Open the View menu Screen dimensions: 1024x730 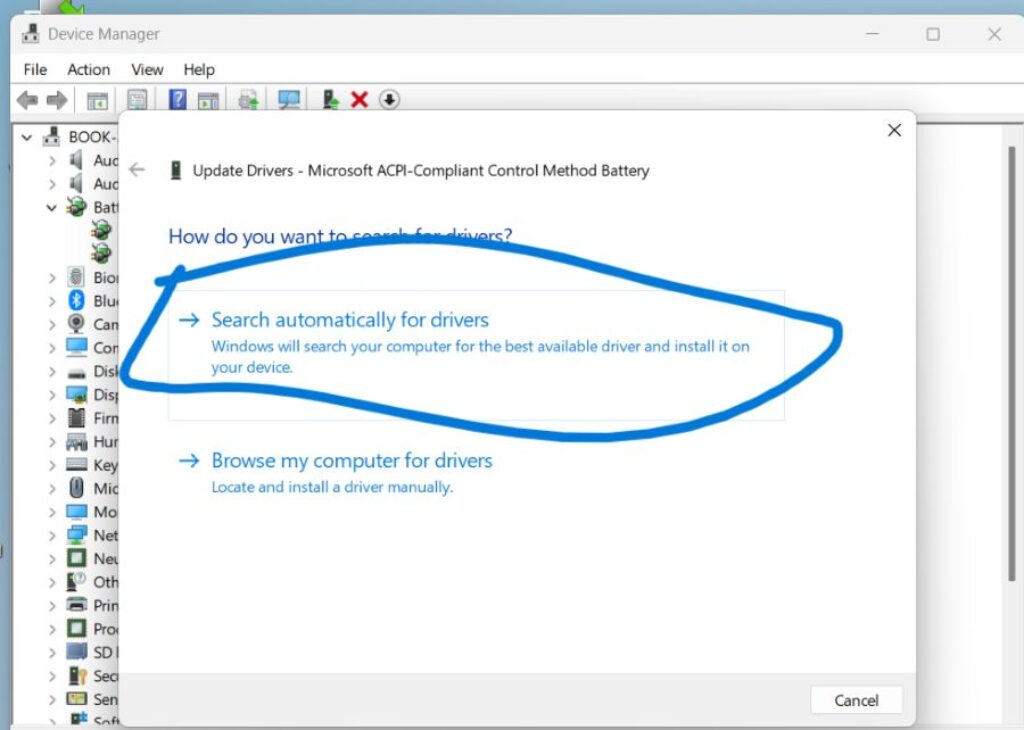[147, 69]
